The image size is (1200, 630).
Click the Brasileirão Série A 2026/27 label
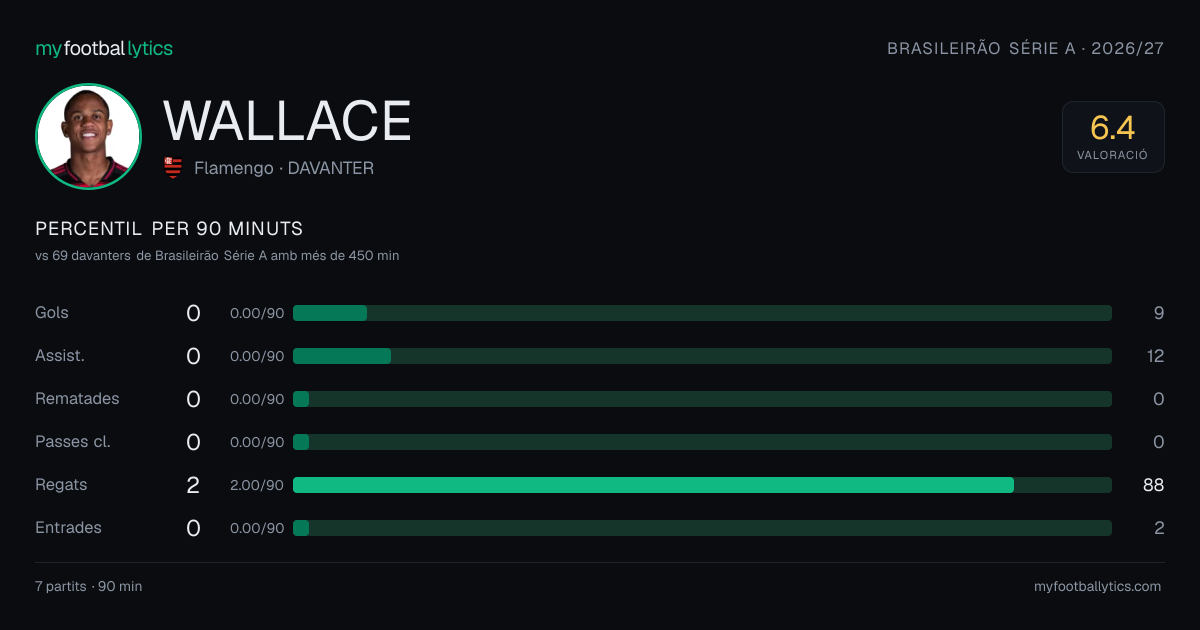click(x=1026, y=48)
